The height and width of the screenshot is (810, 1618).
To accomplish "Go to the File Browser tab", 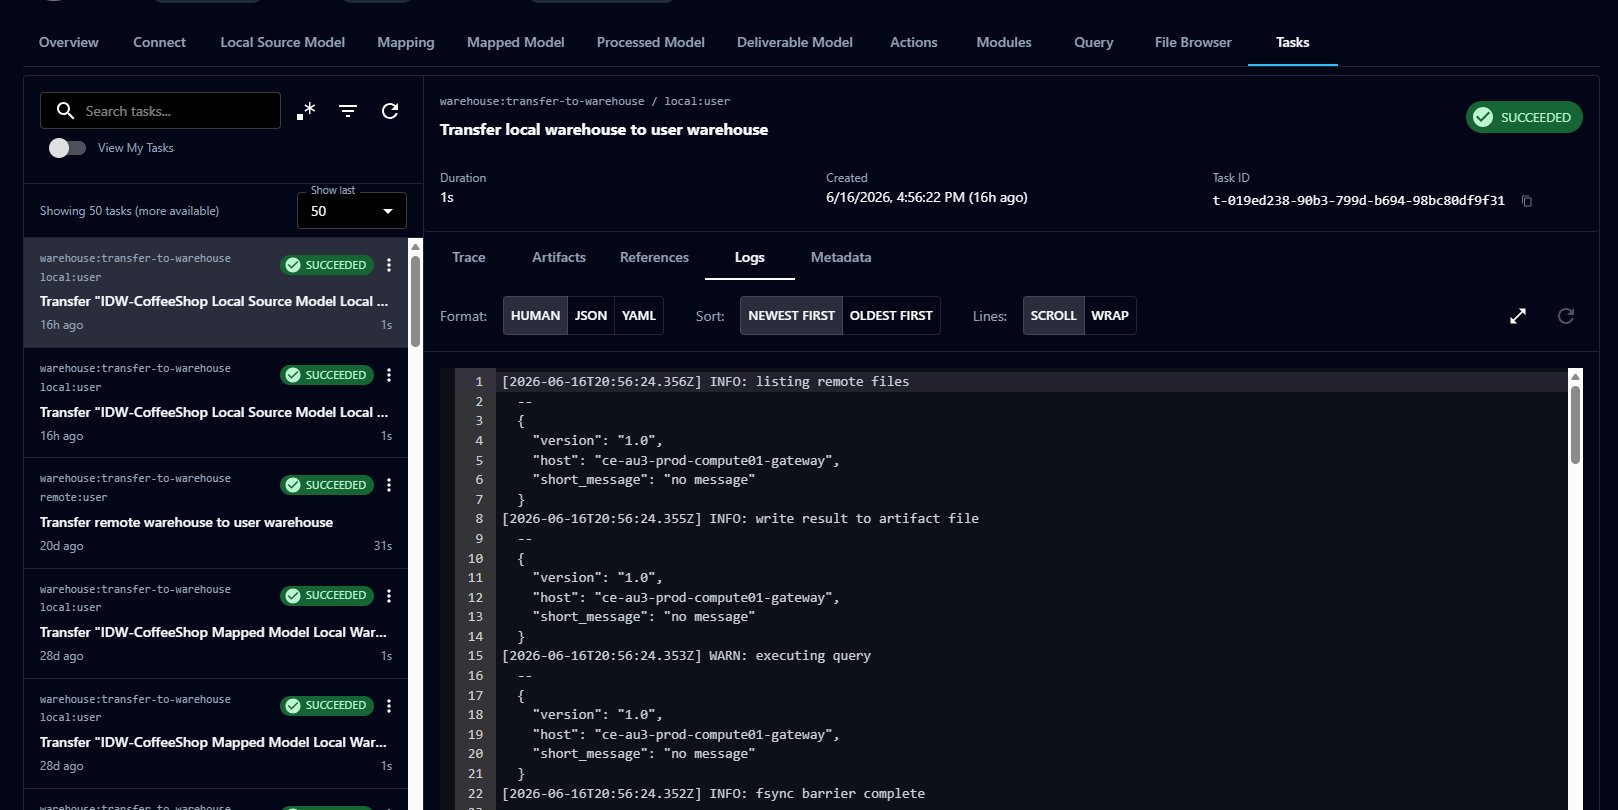I will click(x=1193, y=42).
